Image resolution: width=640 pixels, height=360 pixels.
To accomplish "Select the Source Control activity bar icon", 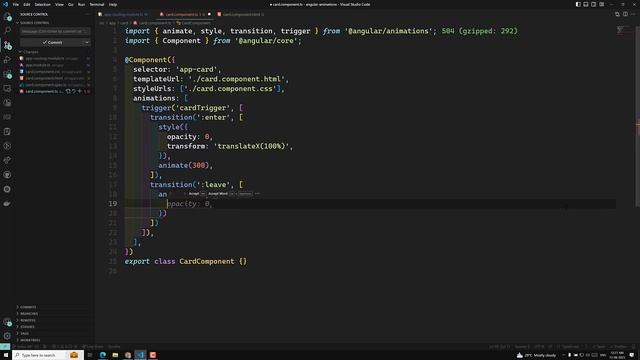I will pyautogui.click(x=7, y=45).
